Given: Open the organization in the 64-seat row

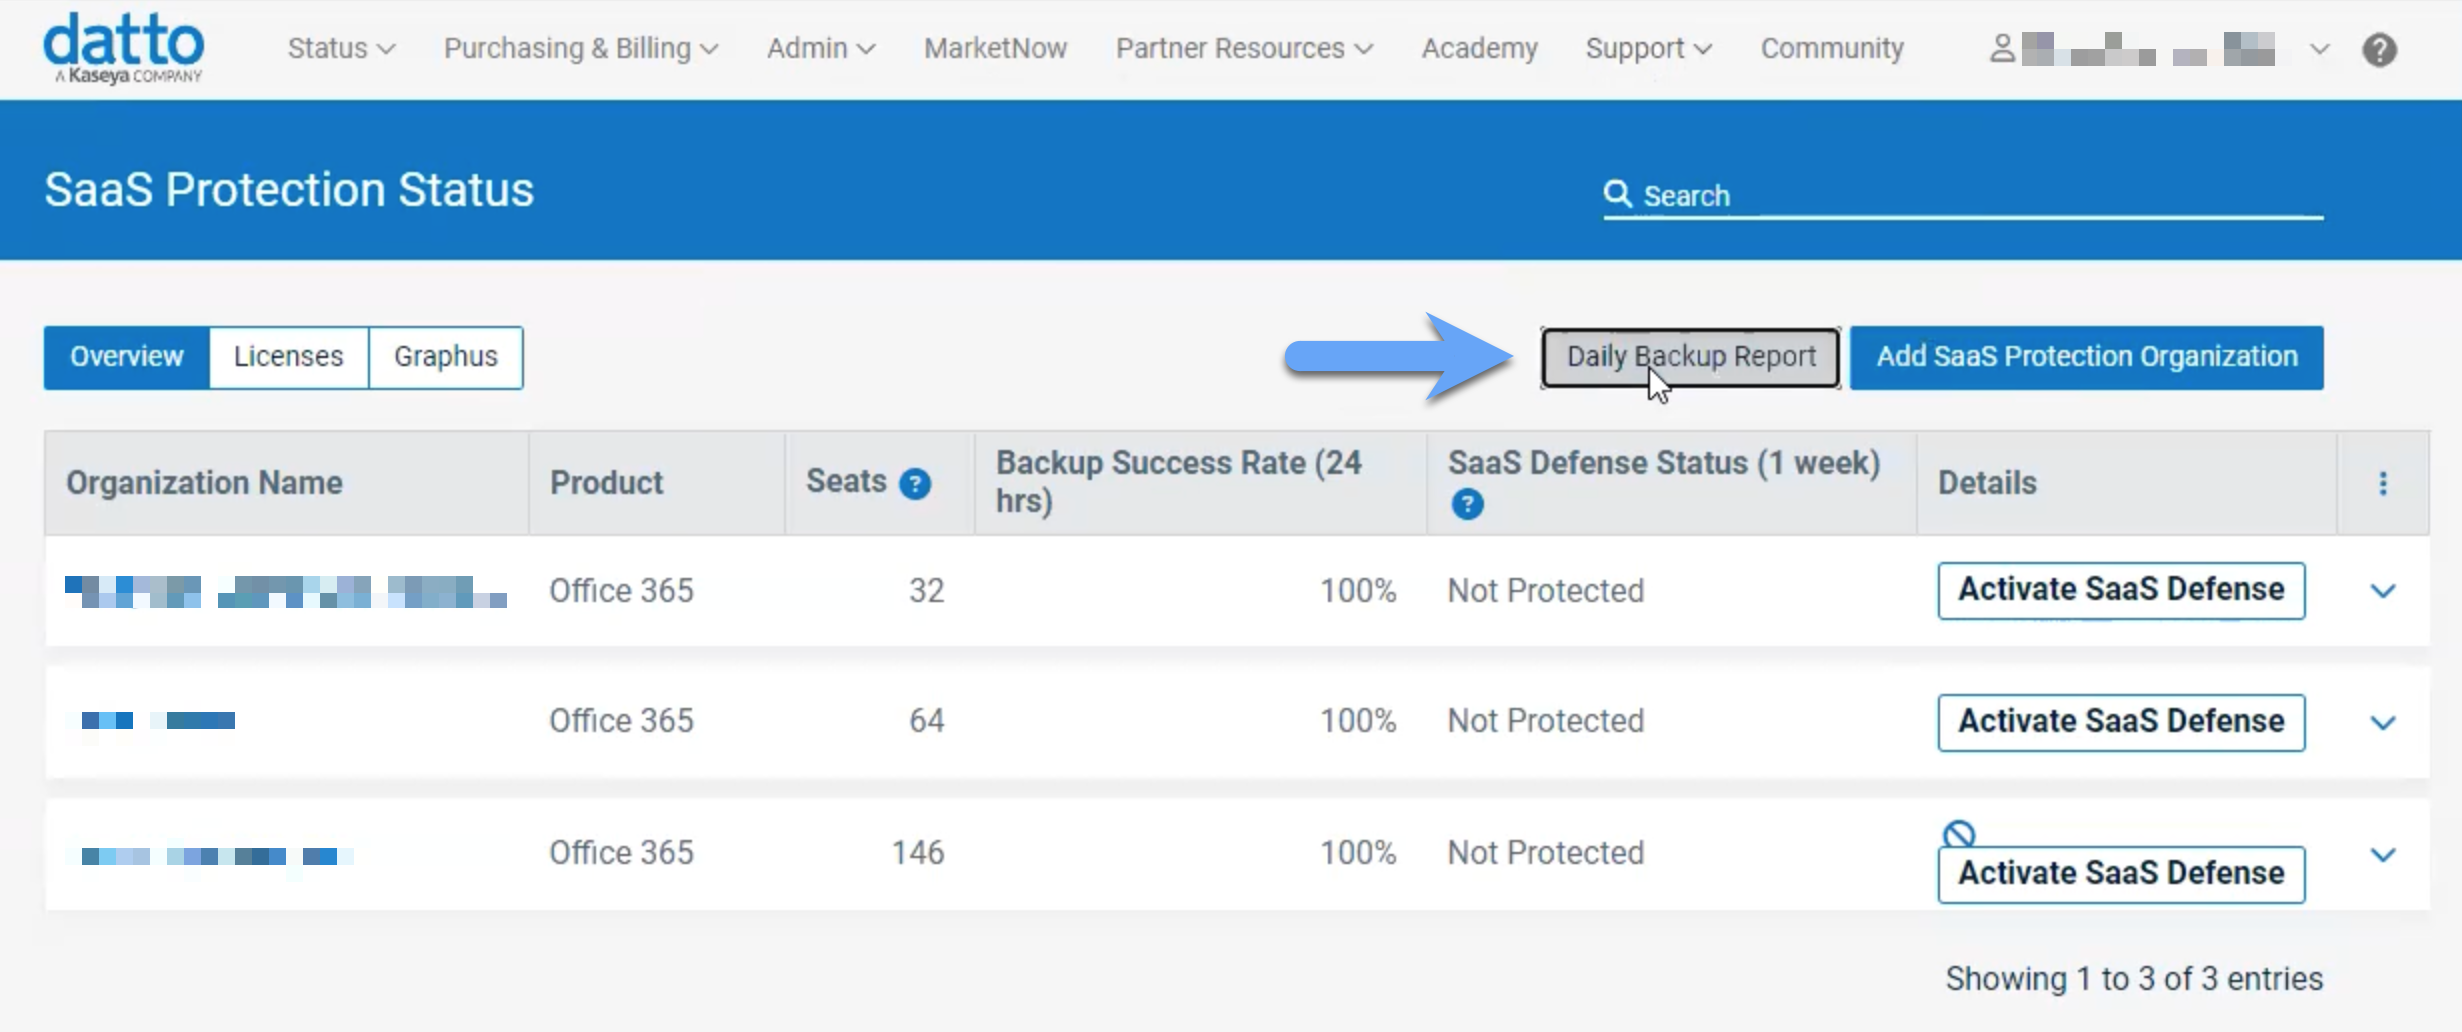Looking at the screenshot, I should pos(158,720).
